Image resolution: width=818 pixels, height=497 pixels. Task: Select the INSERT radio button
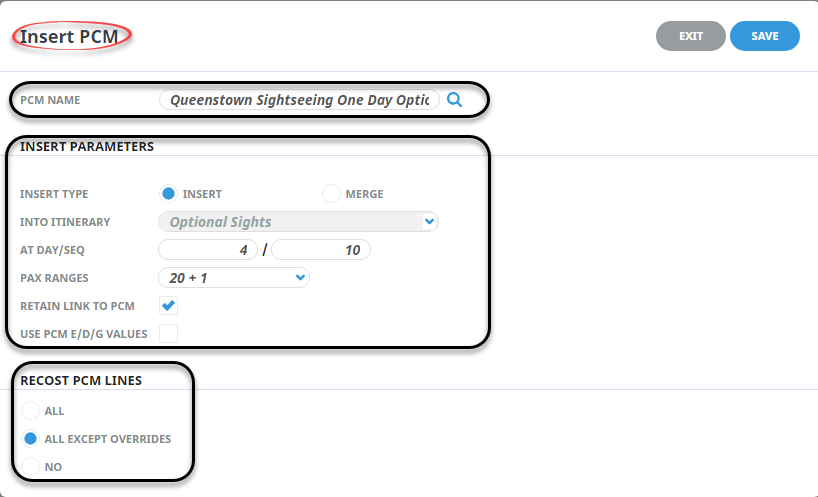pos(168,193)
